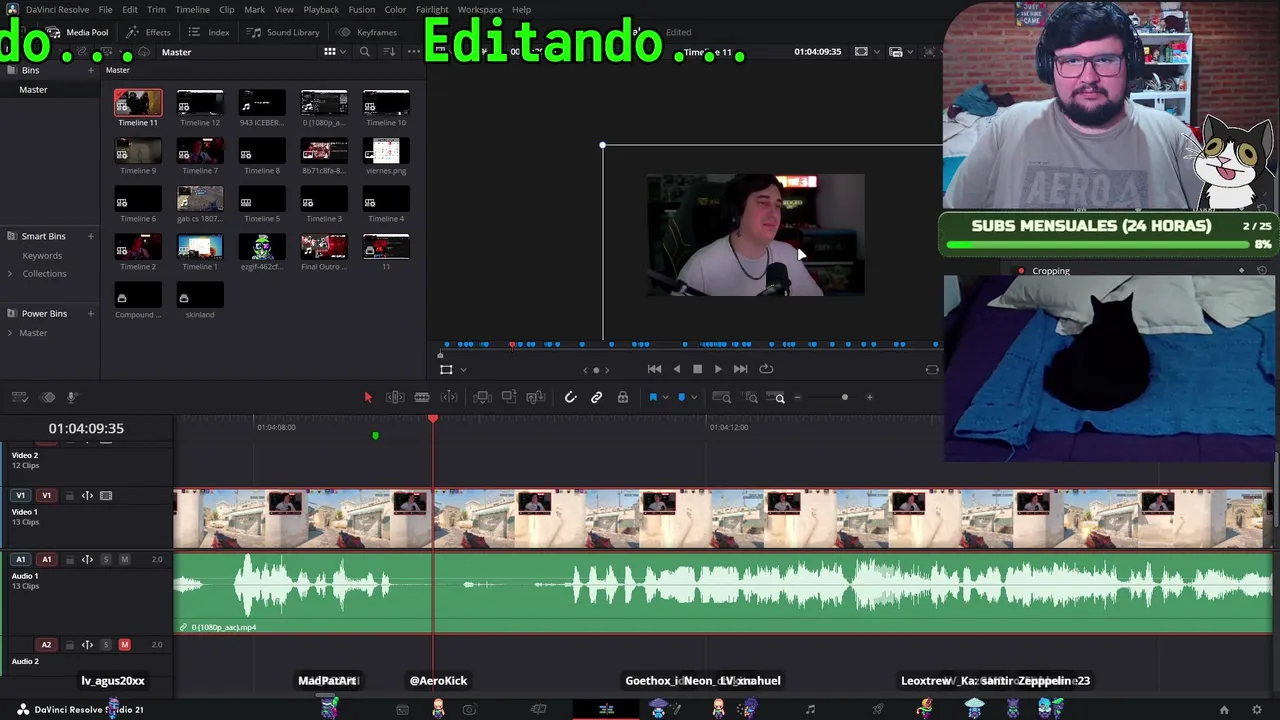Toggle viewer Loop playback
Viewport: 1280px width, 720px height.
point(766,369)
